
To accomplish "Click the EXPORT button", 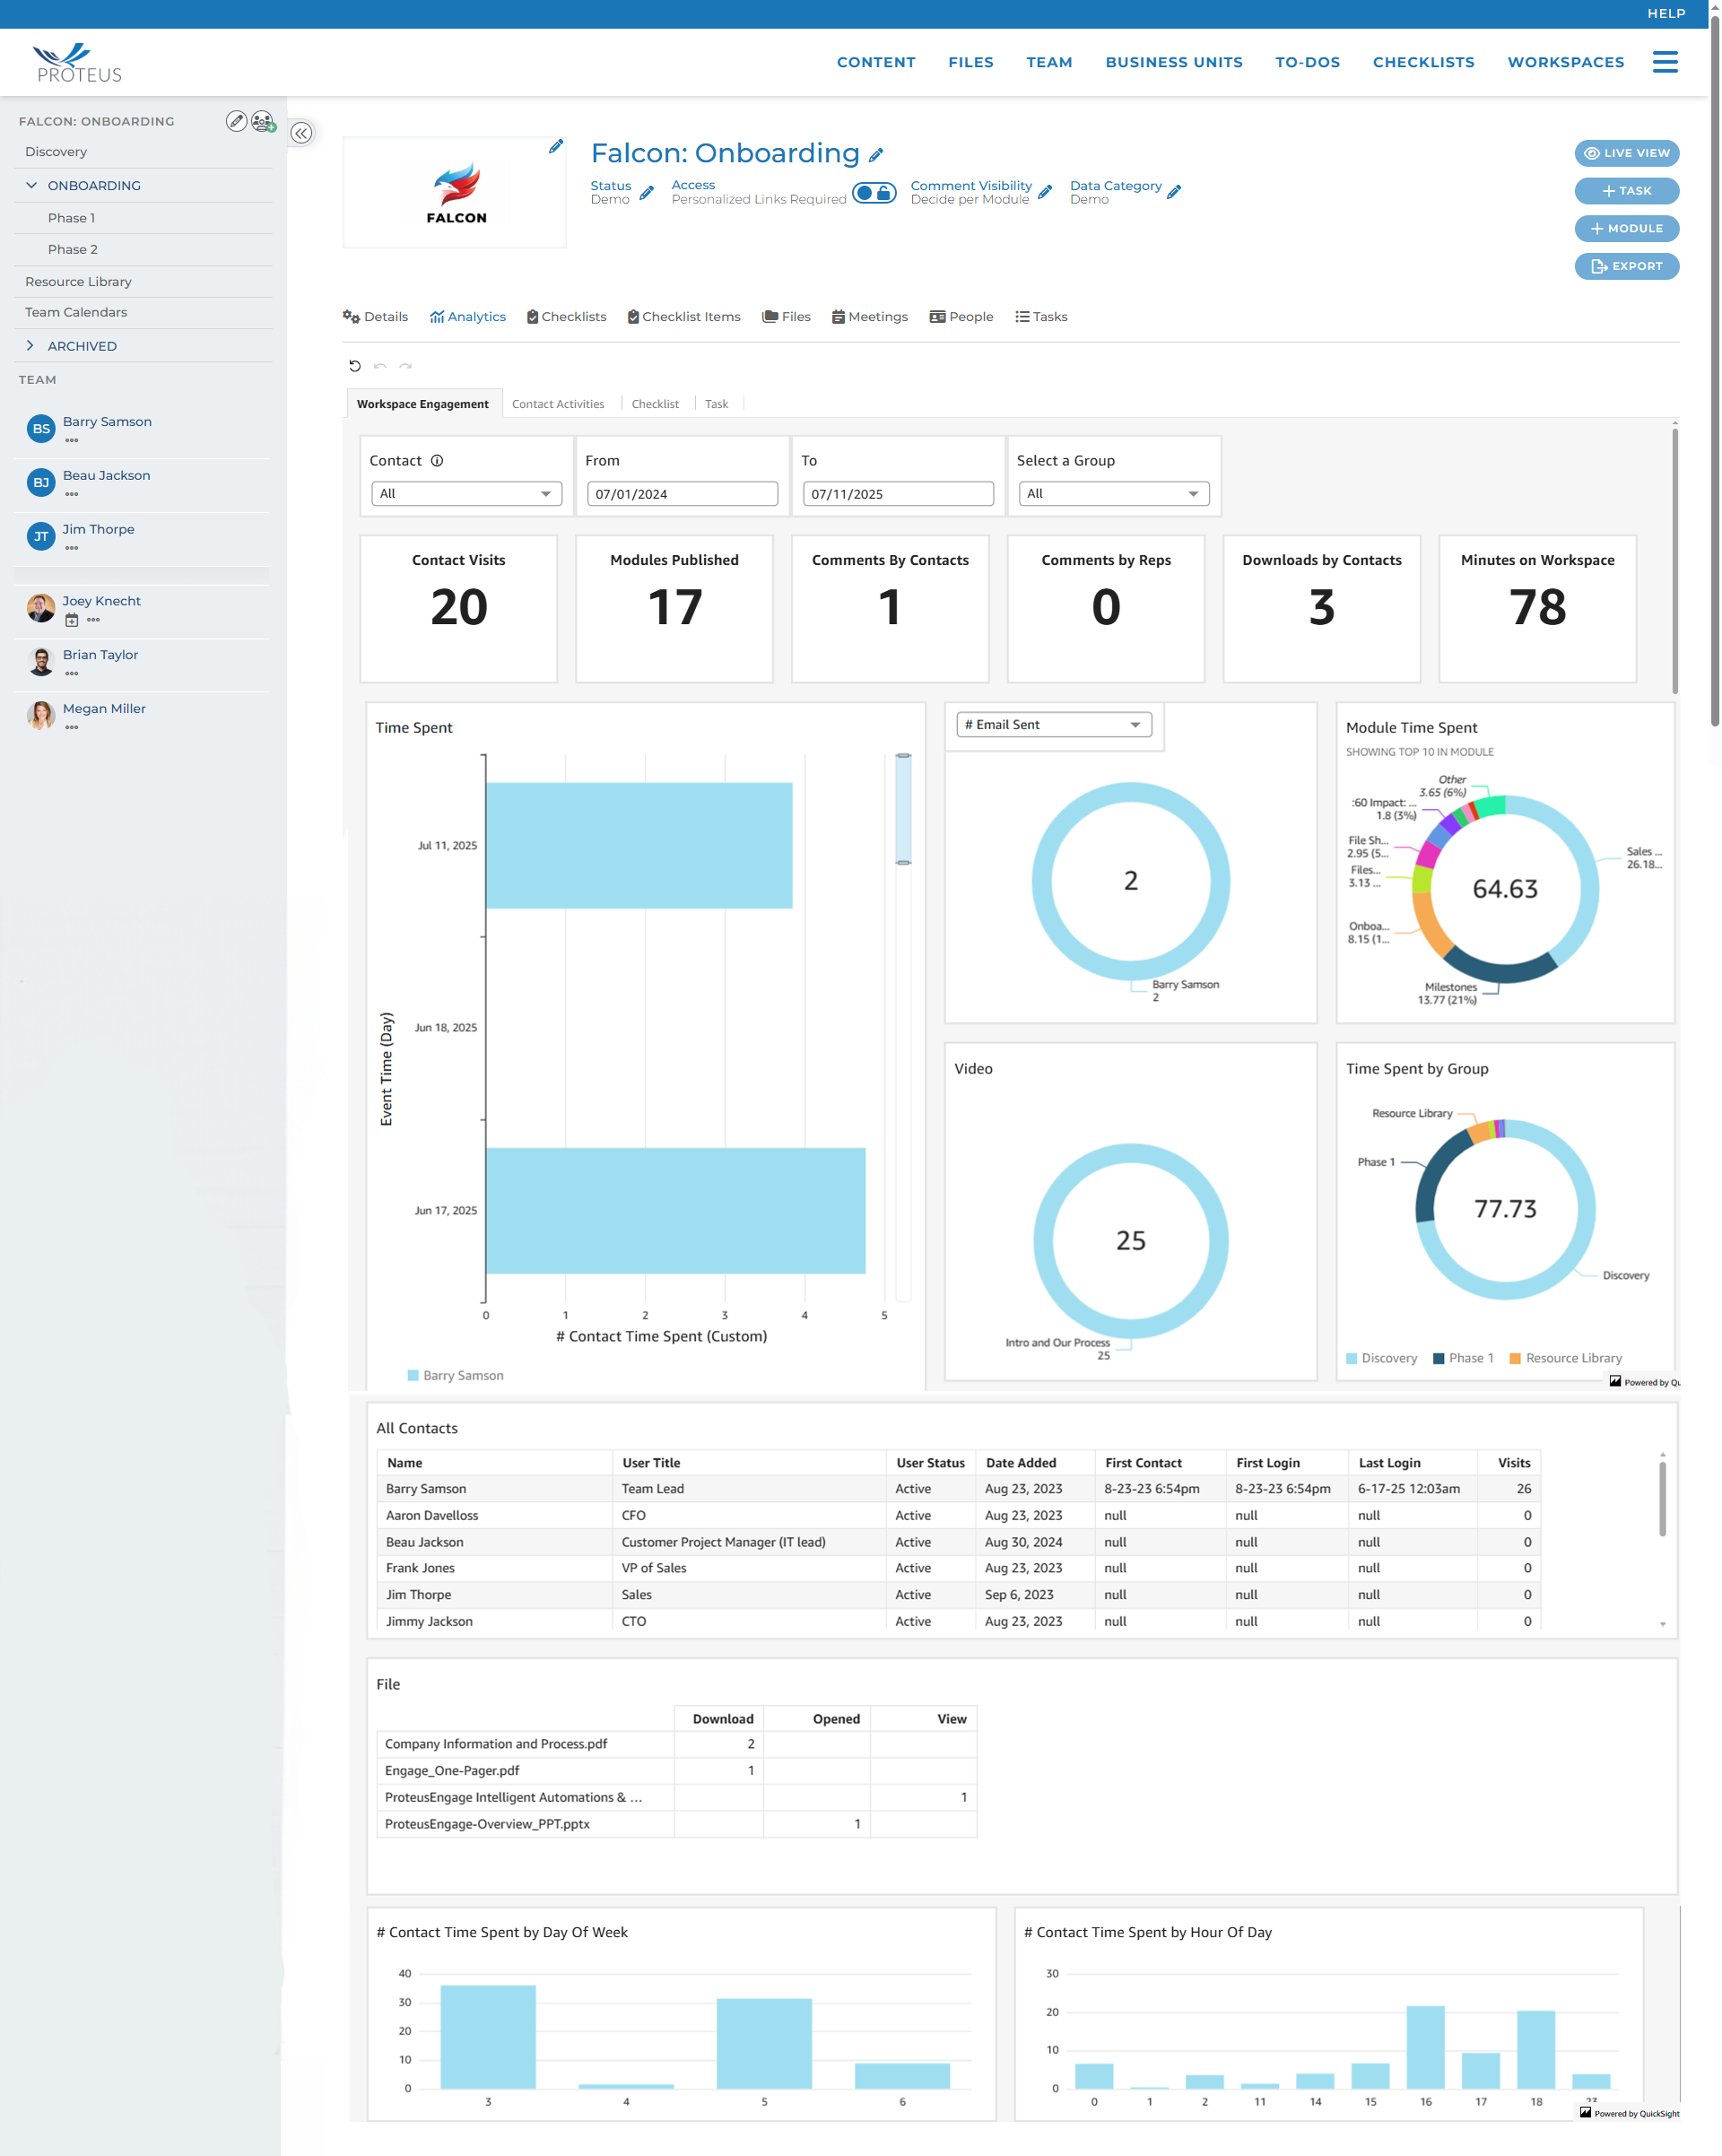I will tap(1626, 266).
